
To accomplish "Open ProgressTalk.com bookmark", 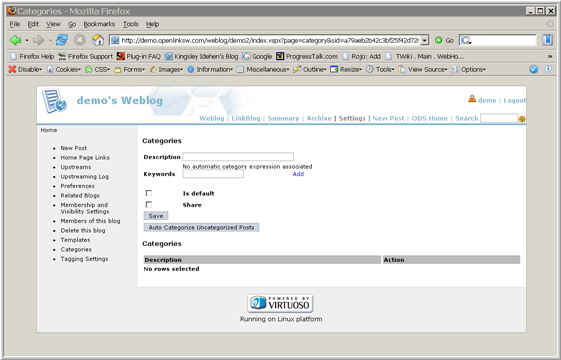I will coord(307,57).
